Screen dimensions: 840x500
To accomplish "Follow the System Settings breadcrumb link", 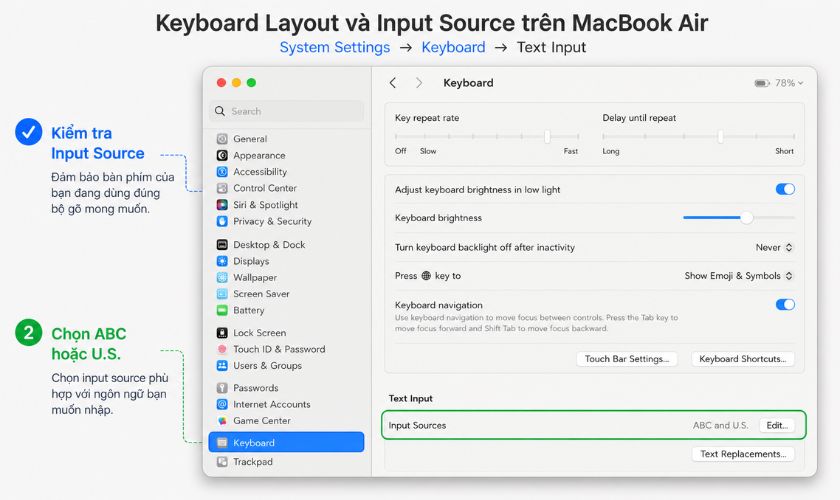I will point(335,47).
